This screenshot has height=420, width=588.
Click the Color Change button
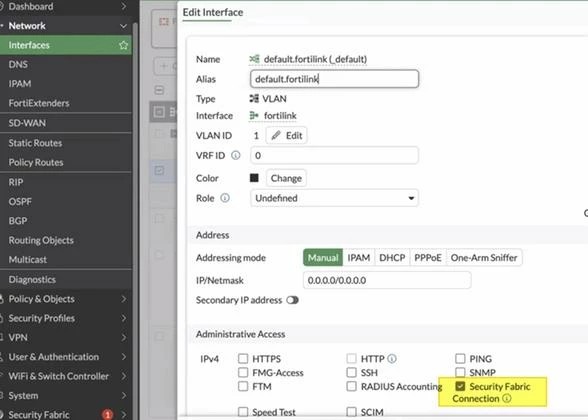(286, 178)
